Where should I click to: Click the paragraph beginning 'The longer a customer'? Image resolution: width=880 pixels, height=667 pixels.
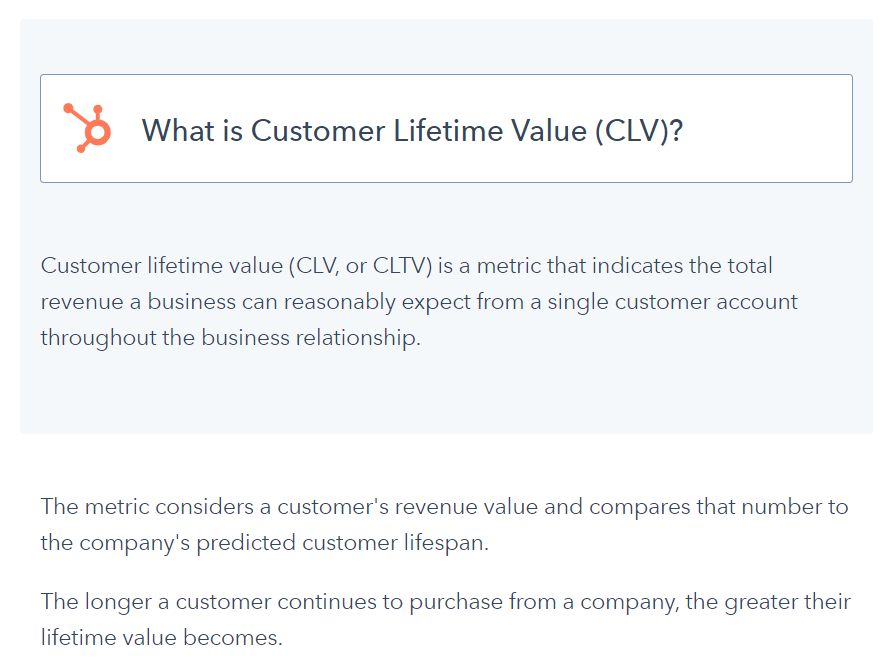click(x=446, y=619)
